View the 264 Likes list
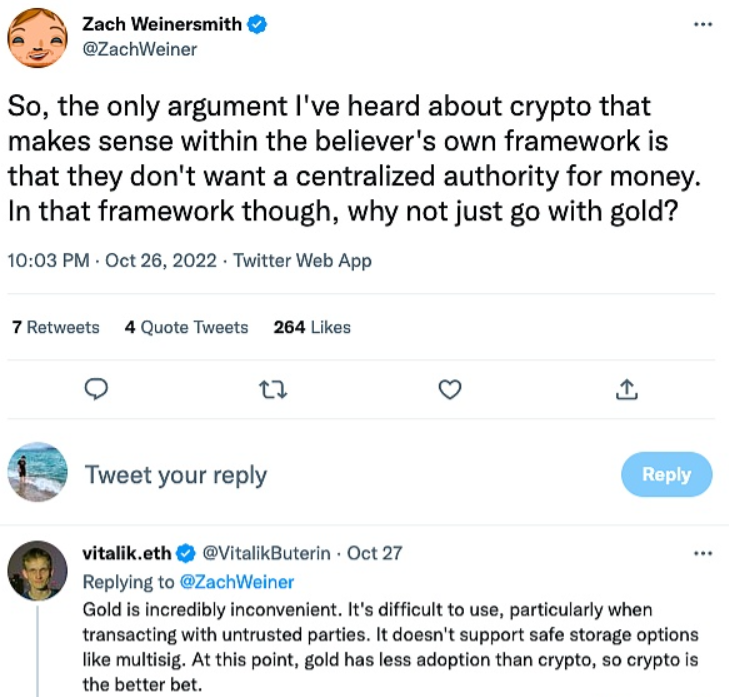 (312, 327)
